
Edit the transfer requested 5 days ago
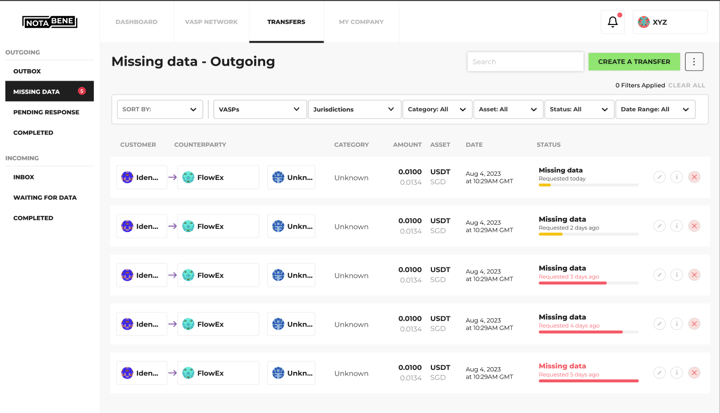point(659,373)
